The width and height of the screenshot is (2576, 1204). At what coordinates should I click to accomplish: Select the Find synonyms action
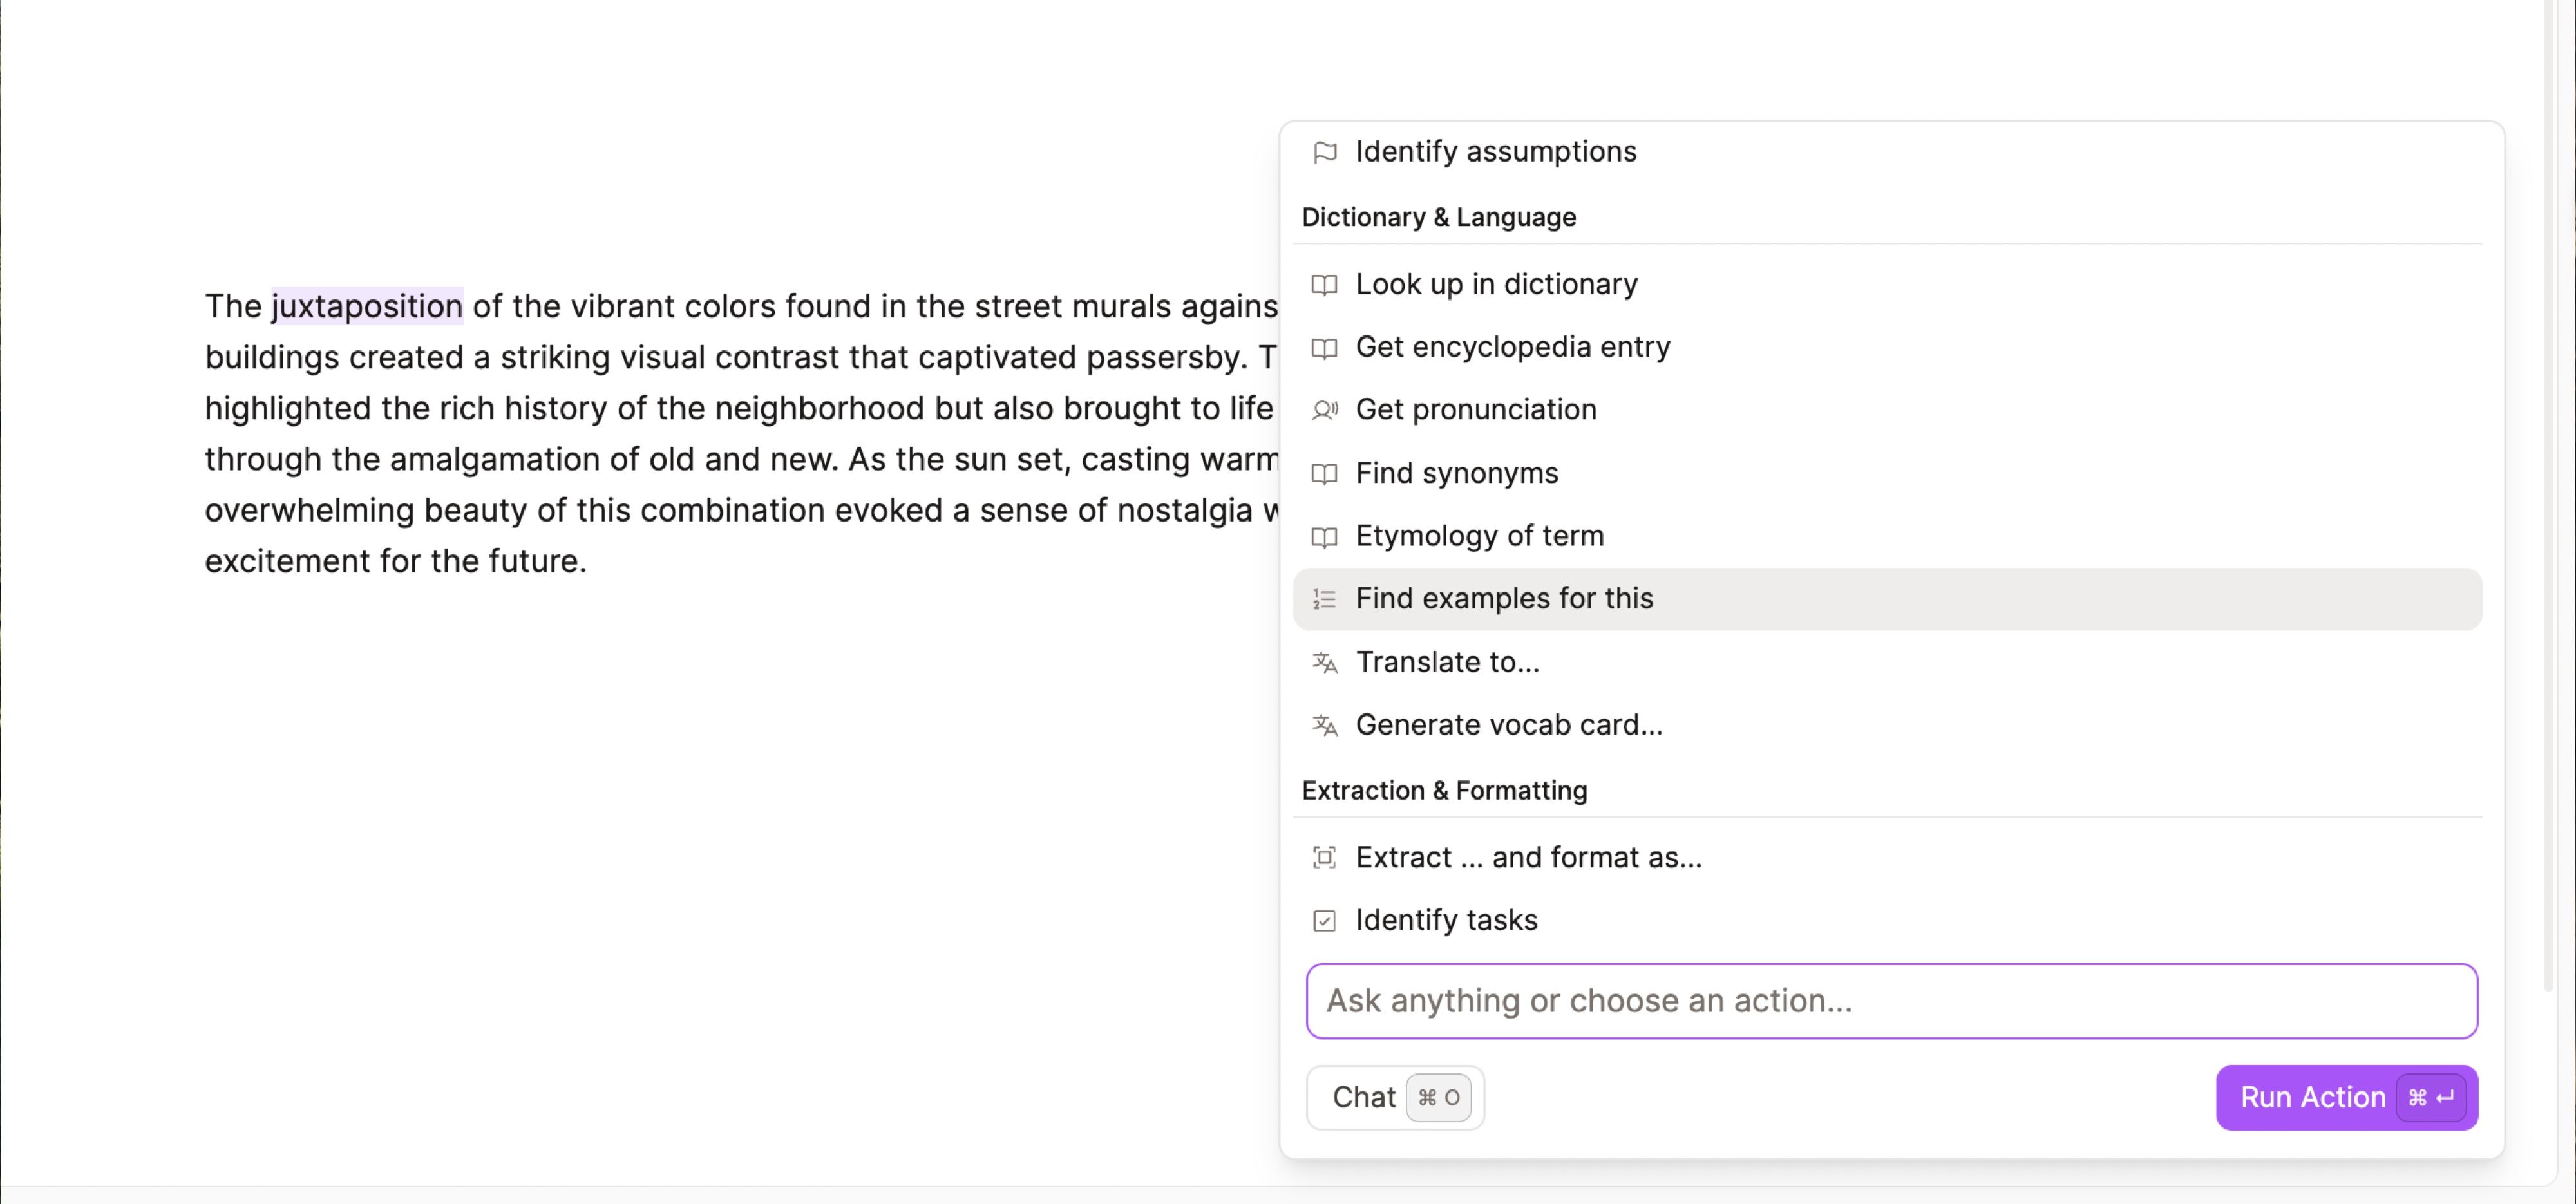tap(1456, 473)
